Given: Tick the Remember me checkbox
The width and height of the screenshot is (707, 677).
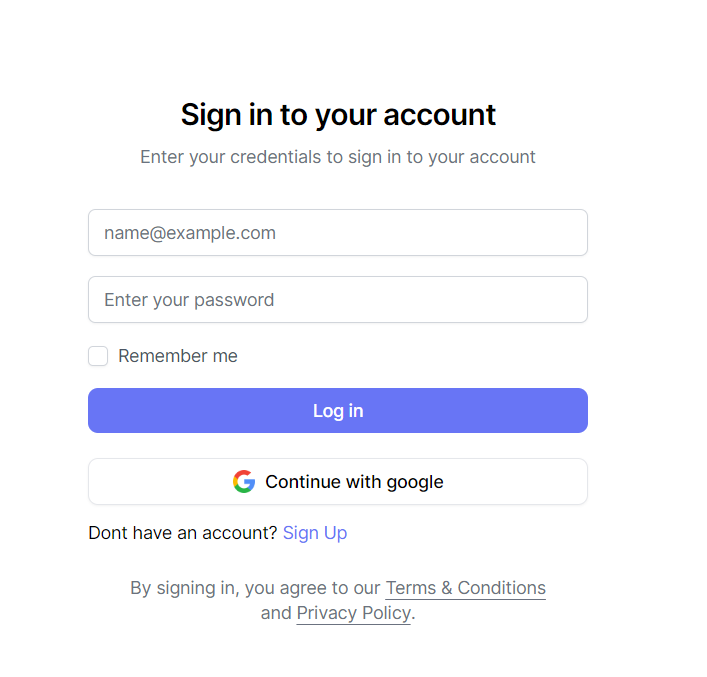Looking at the screenshot, I should [x=98, y=356].
